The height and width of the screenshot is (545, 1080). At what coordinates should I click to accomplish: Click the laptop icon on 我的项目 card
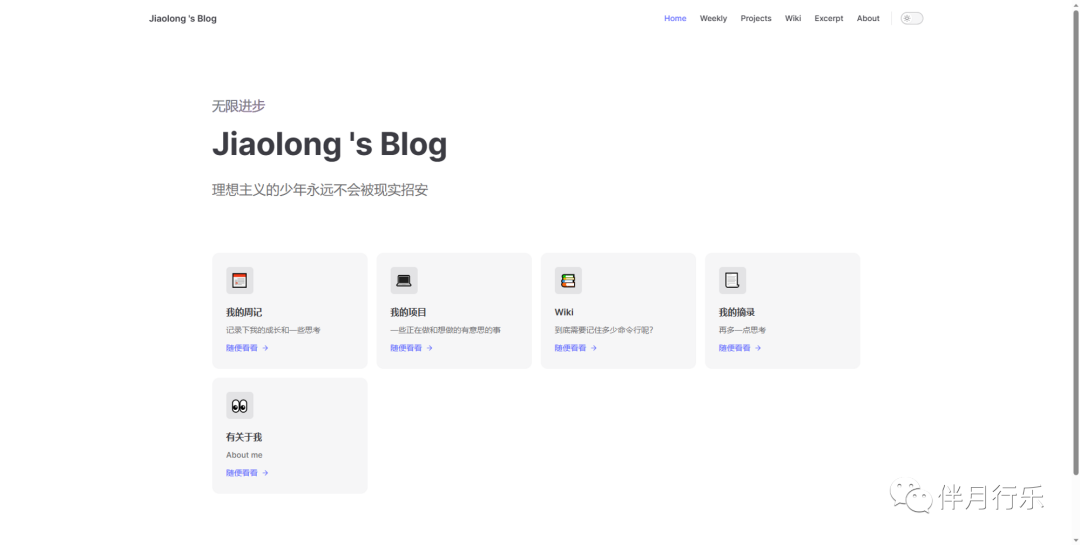404,280
